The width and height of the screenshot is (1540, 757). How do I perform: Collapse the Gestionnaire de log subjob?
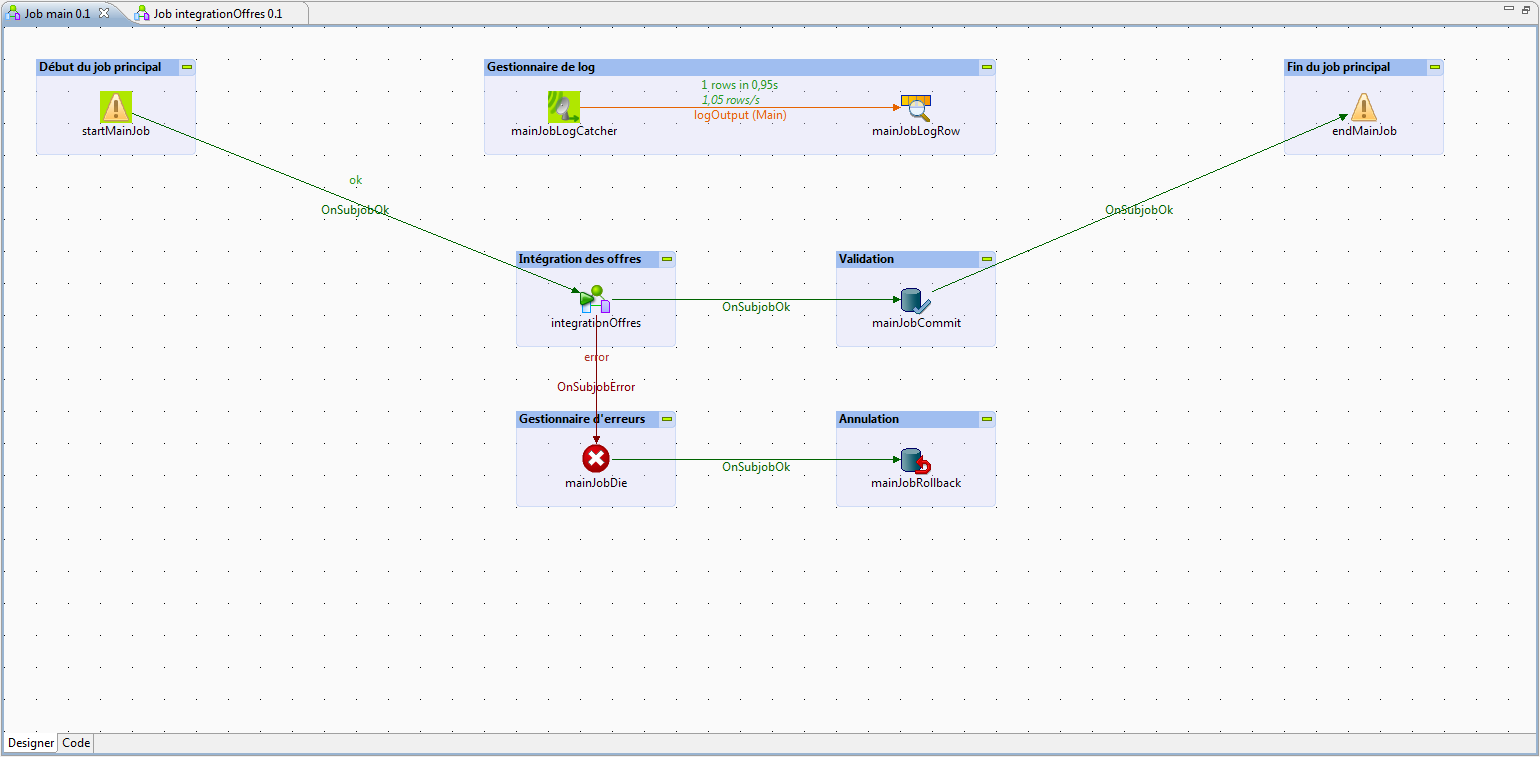tap(987, 67)
